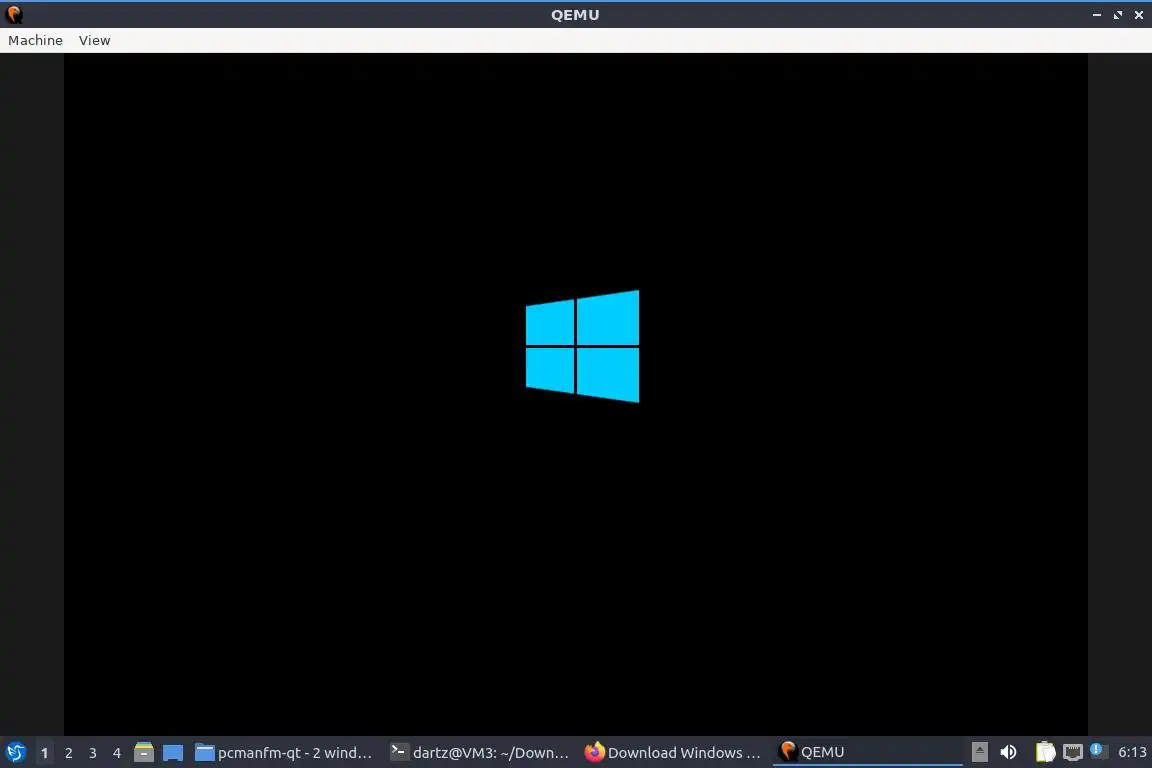Click the QEMU logo icon in the title bar
The height and width of the screenshot is (768, 1152).
pyautogui.click(x=14, y=15)
